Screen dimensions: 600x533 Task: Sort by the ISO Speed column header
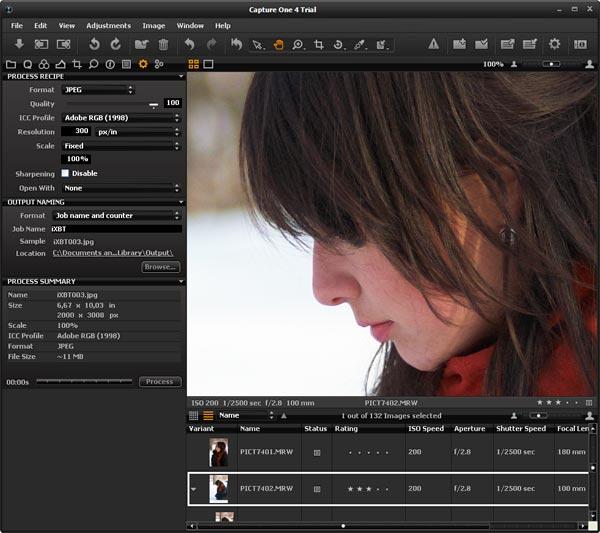point(426,429)
